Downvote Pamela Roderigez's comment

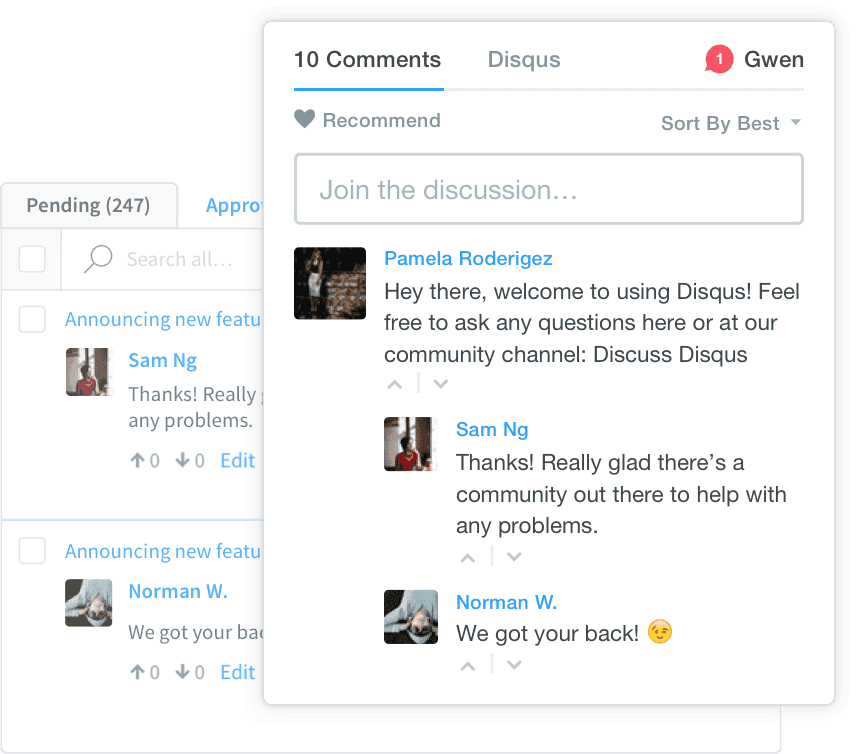coord(440,384)
